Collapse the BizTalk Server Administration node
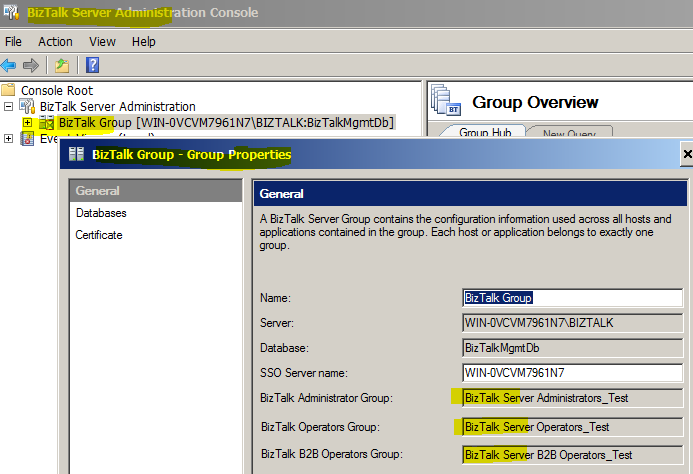The width and height of the screenshot is (693, 474). (x=8, y=107)
